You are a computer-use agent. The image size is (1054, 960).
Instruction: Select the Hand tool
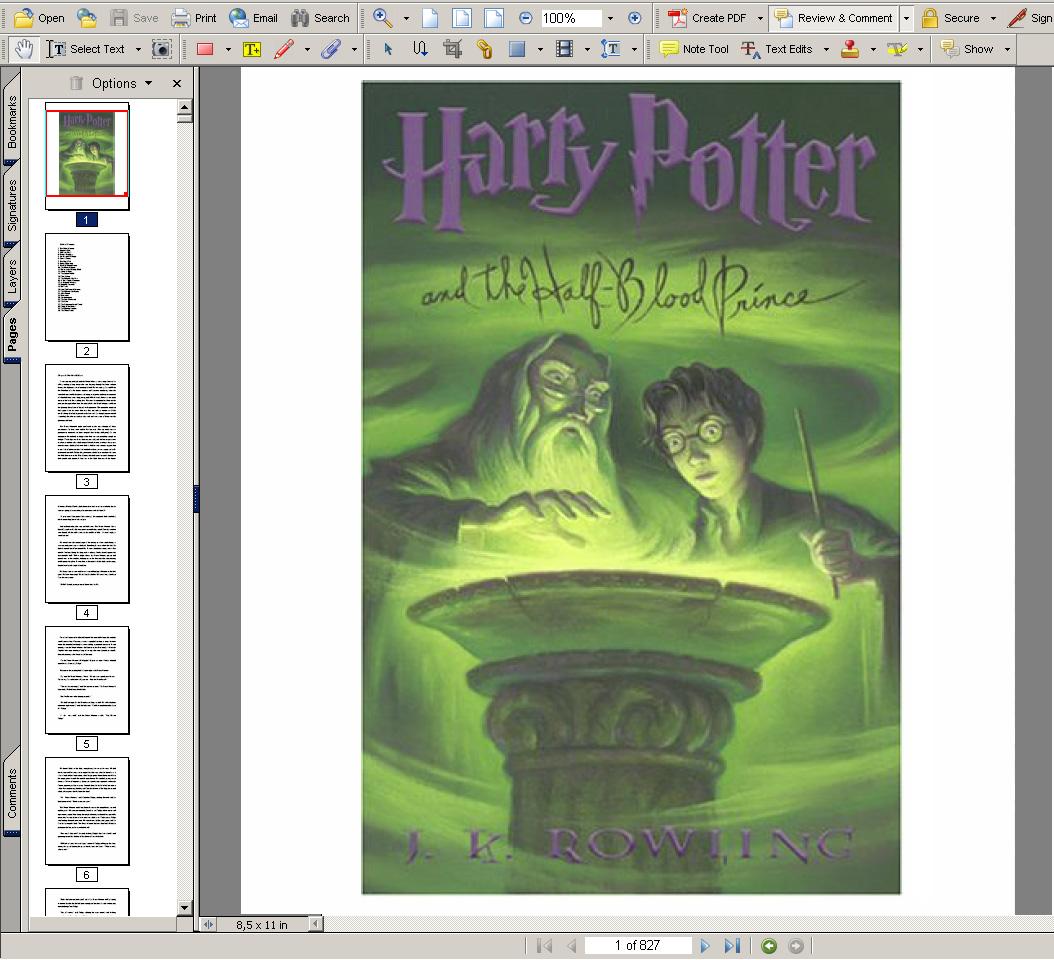(22, 49)
